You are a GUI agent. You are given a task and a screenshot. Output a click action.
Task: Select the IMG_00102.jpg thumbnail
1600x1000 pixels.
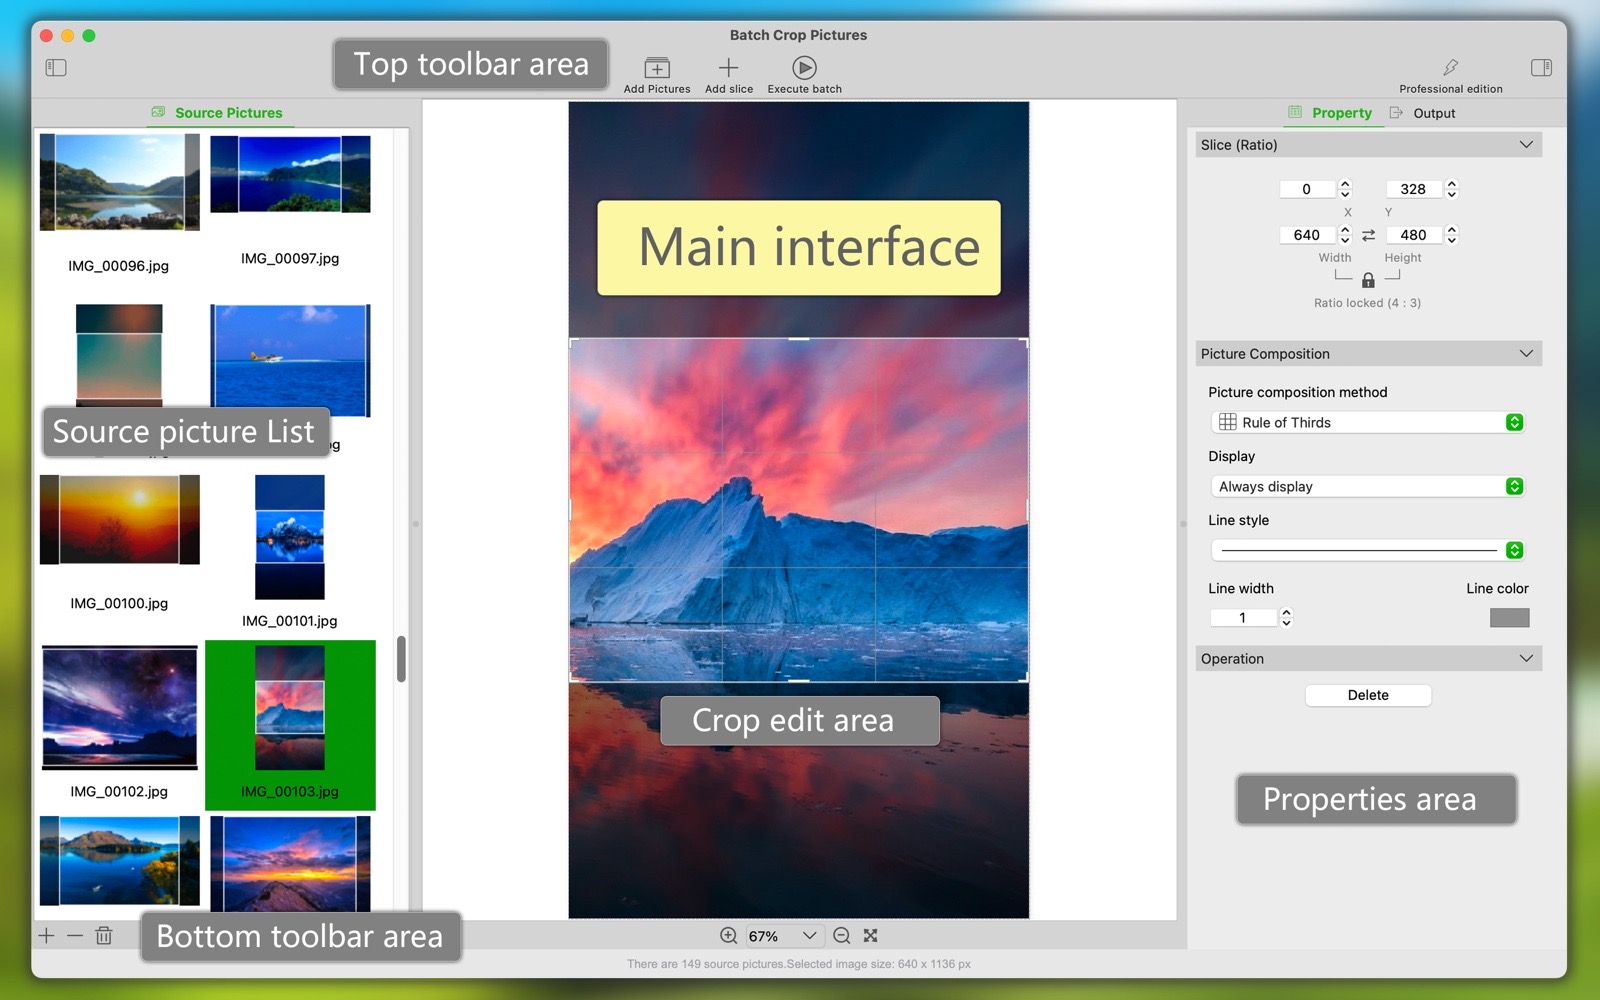119,709
